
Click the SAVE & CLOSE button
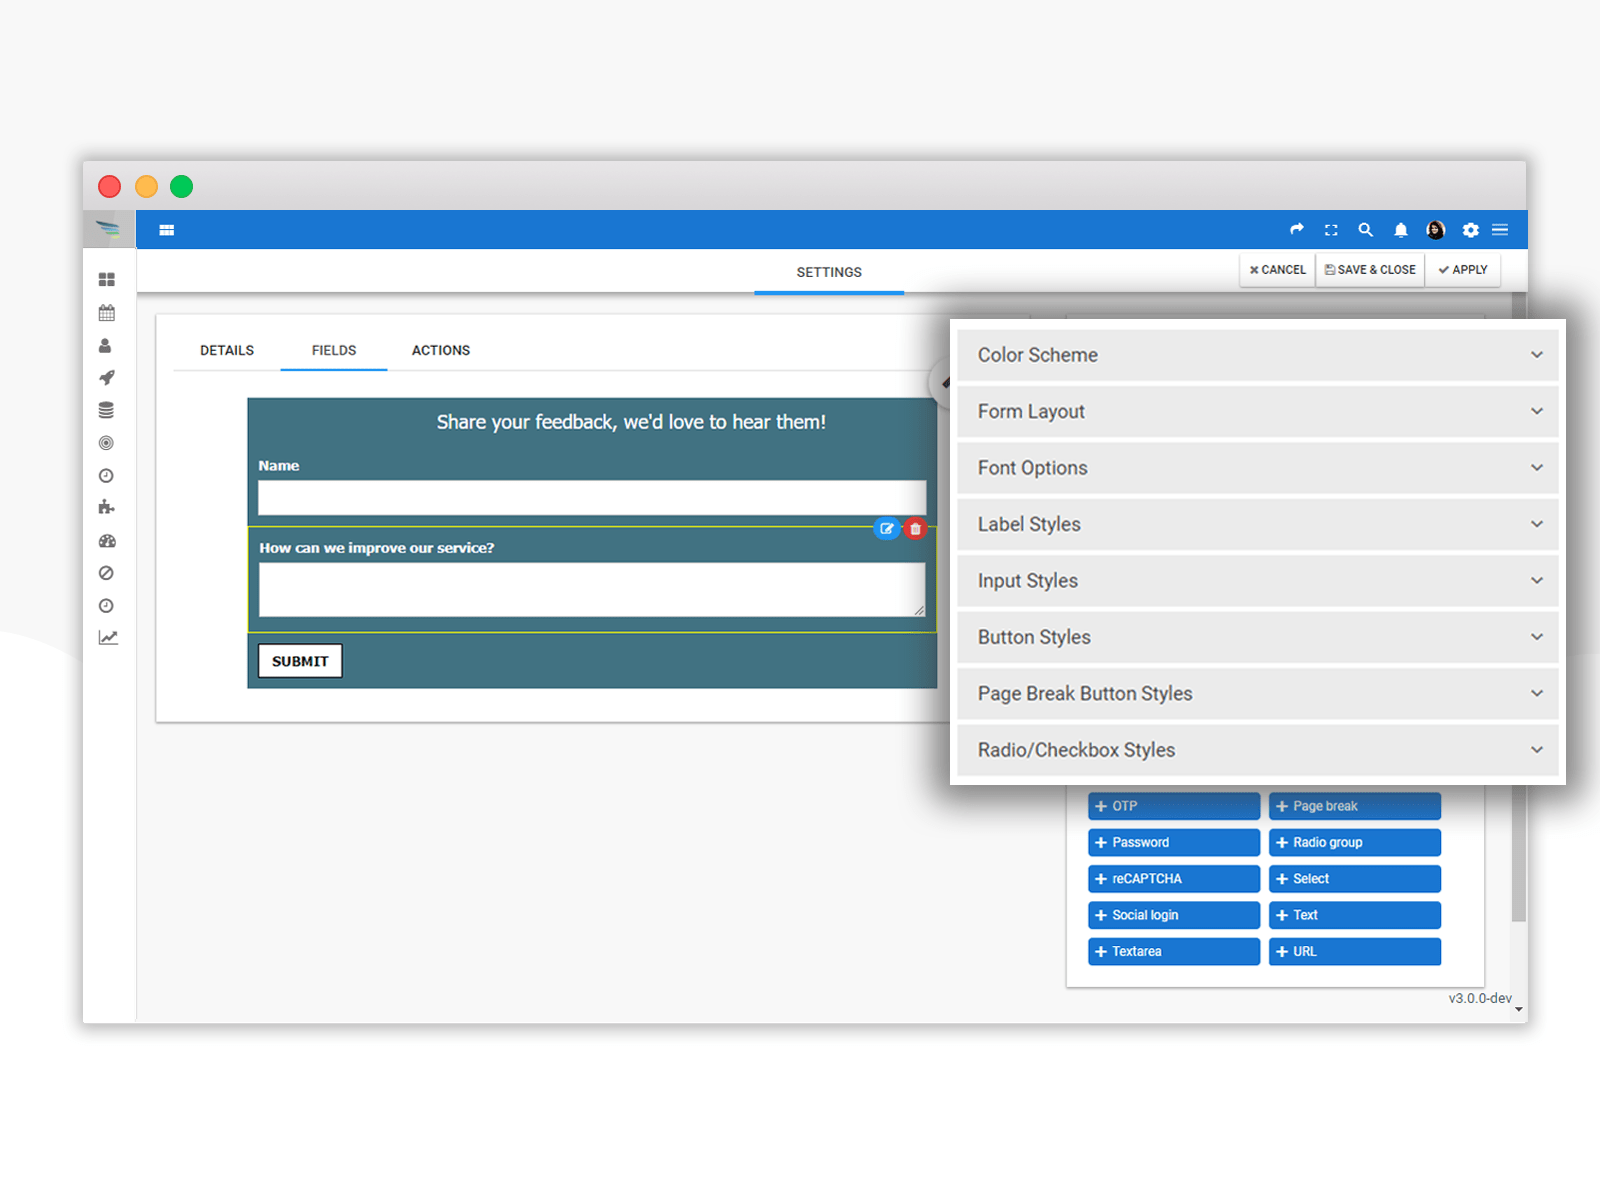[1370, 270]
